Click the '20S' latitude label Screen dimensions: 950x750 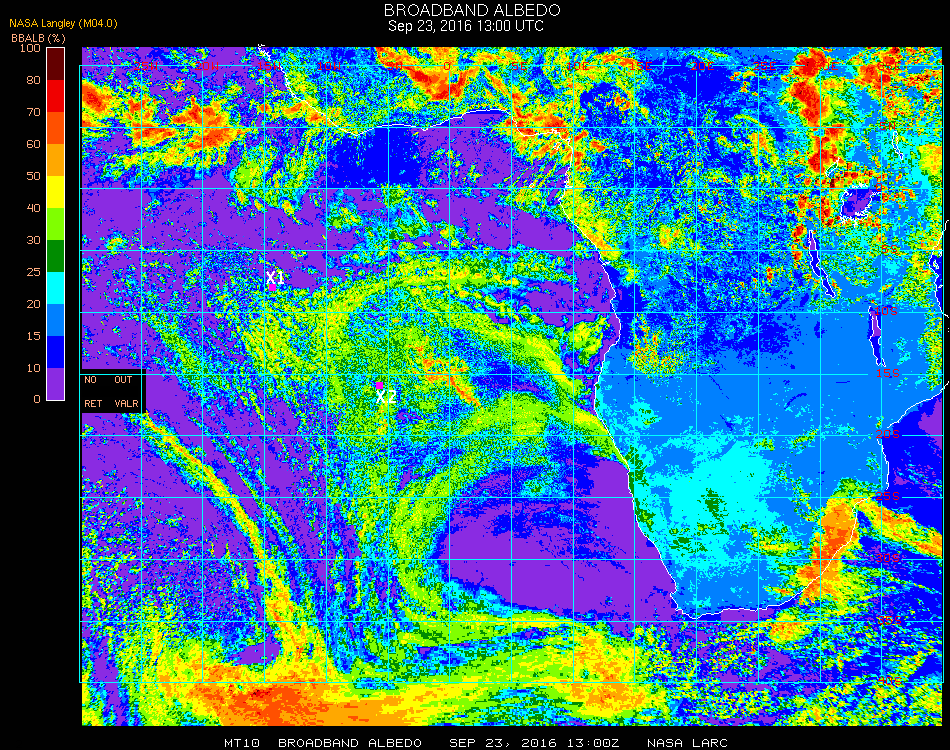888,434
